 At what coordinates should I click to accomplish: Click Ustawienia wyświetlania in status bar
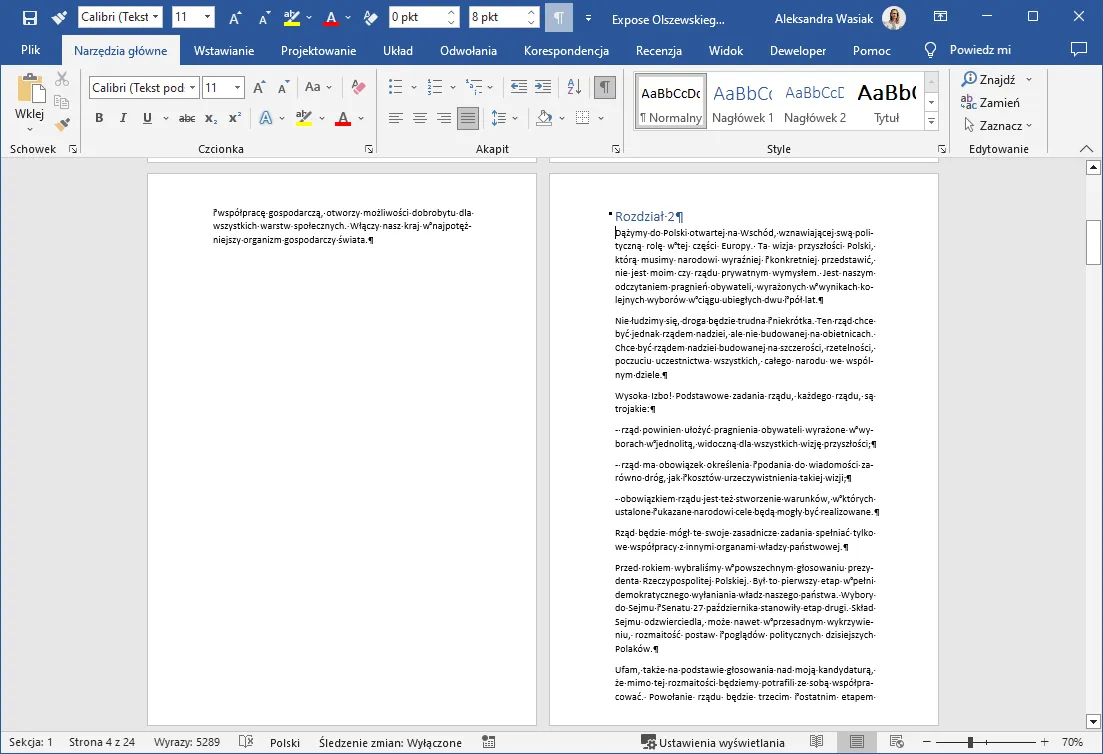click(x=713, y=743)
